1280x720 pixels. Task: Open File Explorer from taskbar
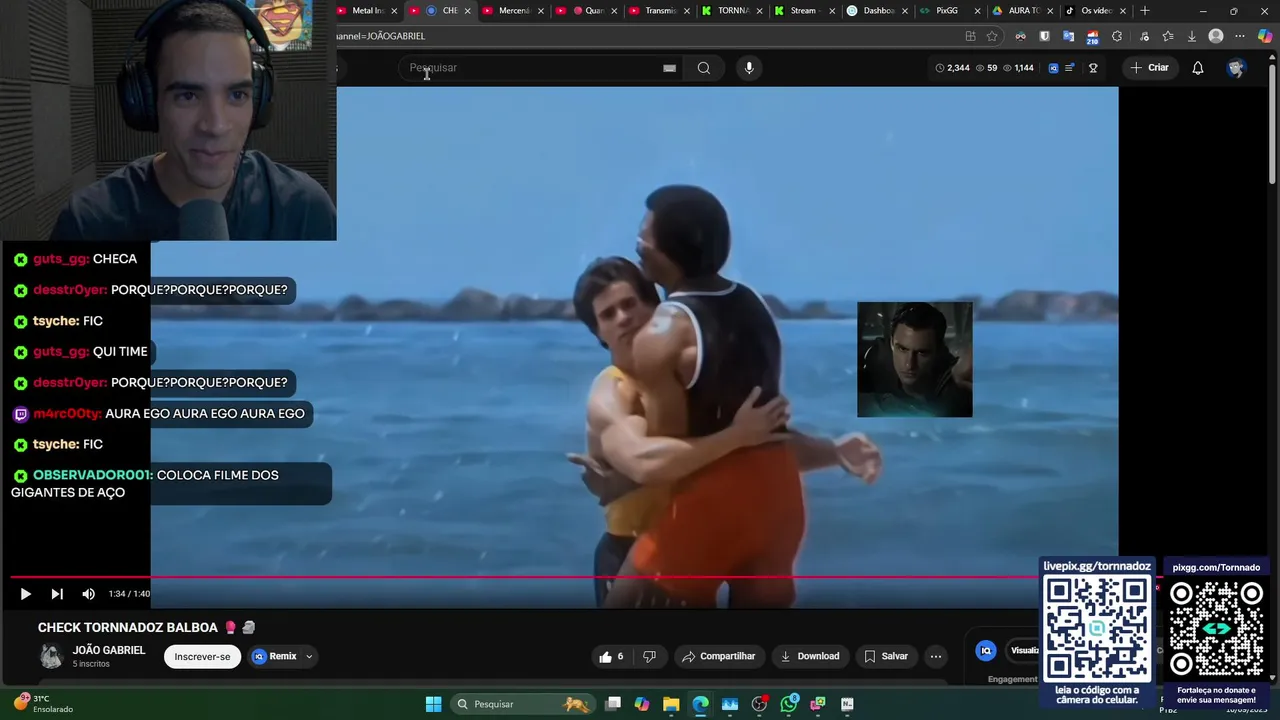(671, 704)
